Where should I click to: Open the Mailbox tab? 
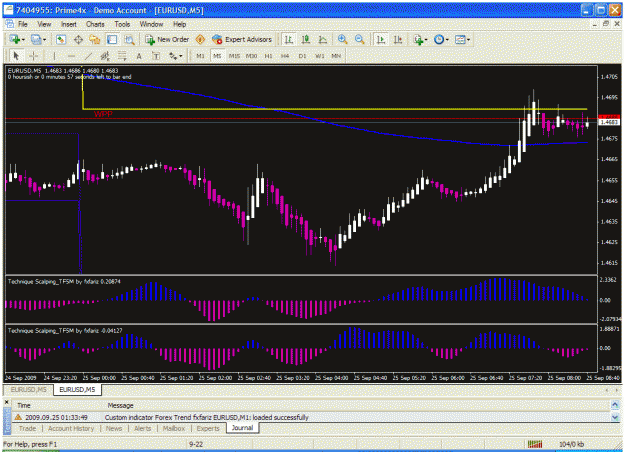(x=174, y=428)
